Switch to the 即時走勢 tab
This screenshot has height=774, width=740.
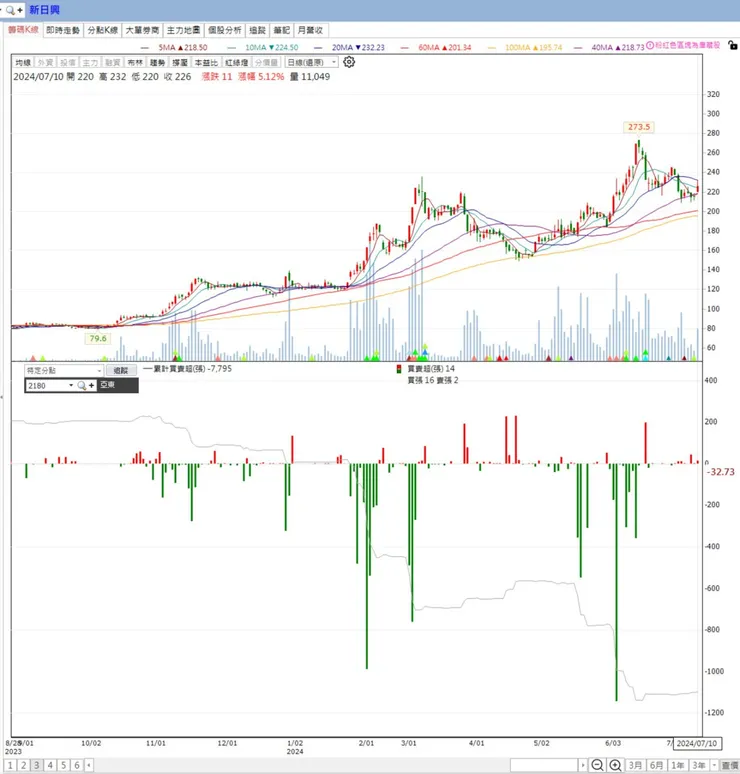tap(63, 30)
